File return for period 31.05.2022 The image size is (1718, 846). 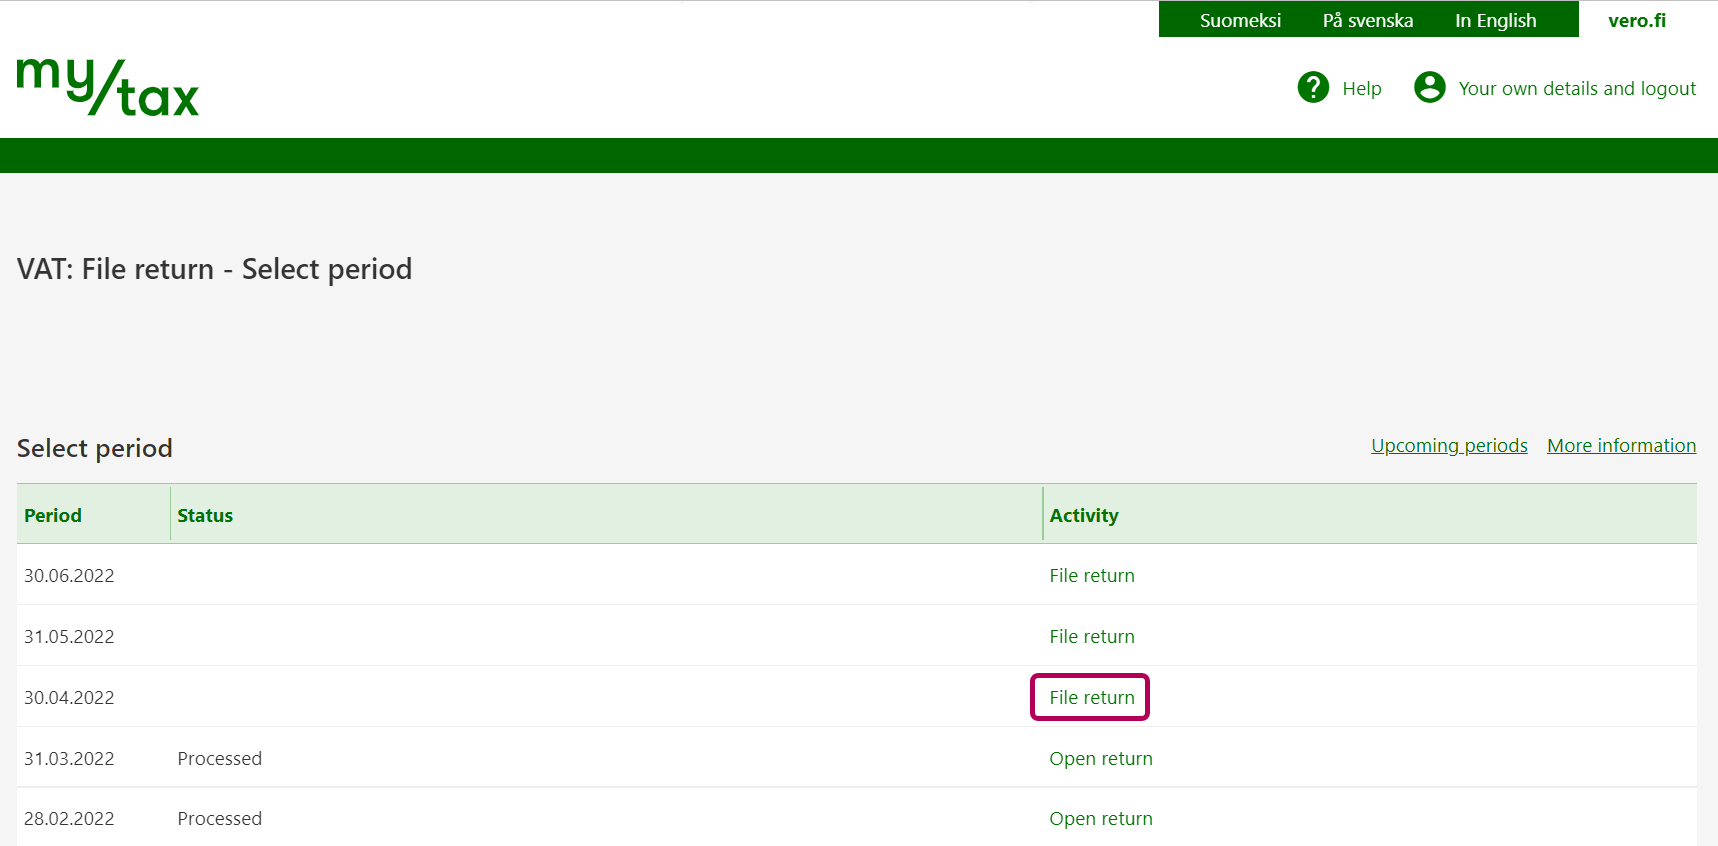pyautogui.click(x=1092, y=637)
